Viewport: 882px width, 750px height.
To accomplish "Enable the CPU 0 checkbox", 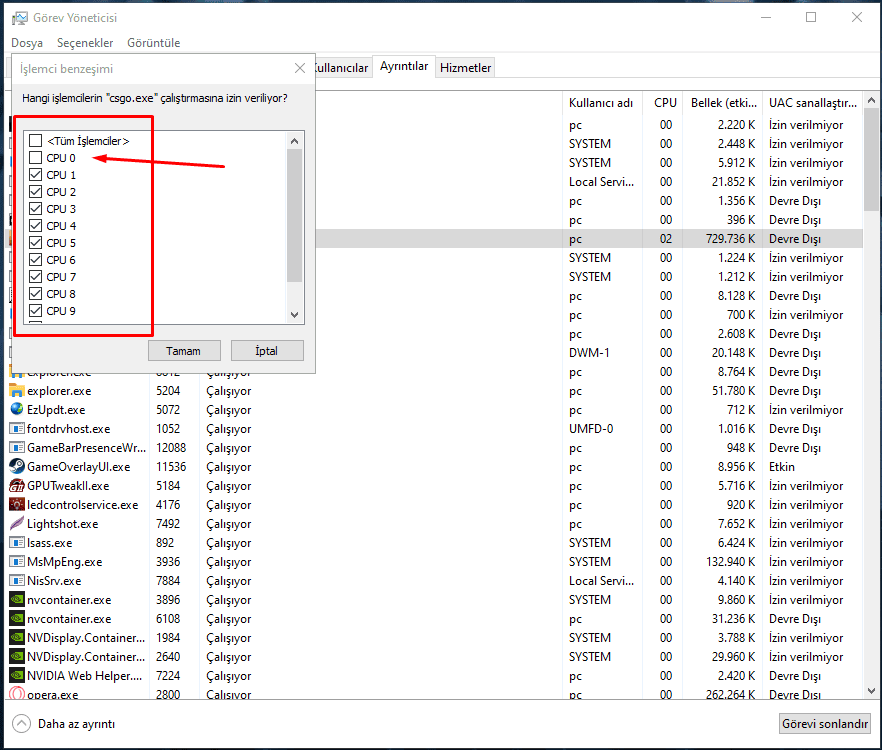I will (36, 158).
